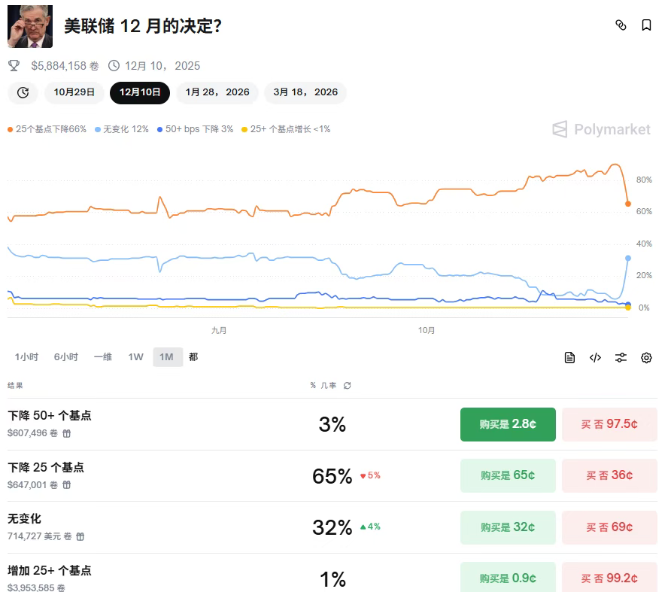Bookmark this Fed decision market
Image resolution: width=658 pixels, height=613 pixels.
pos(646,25)
